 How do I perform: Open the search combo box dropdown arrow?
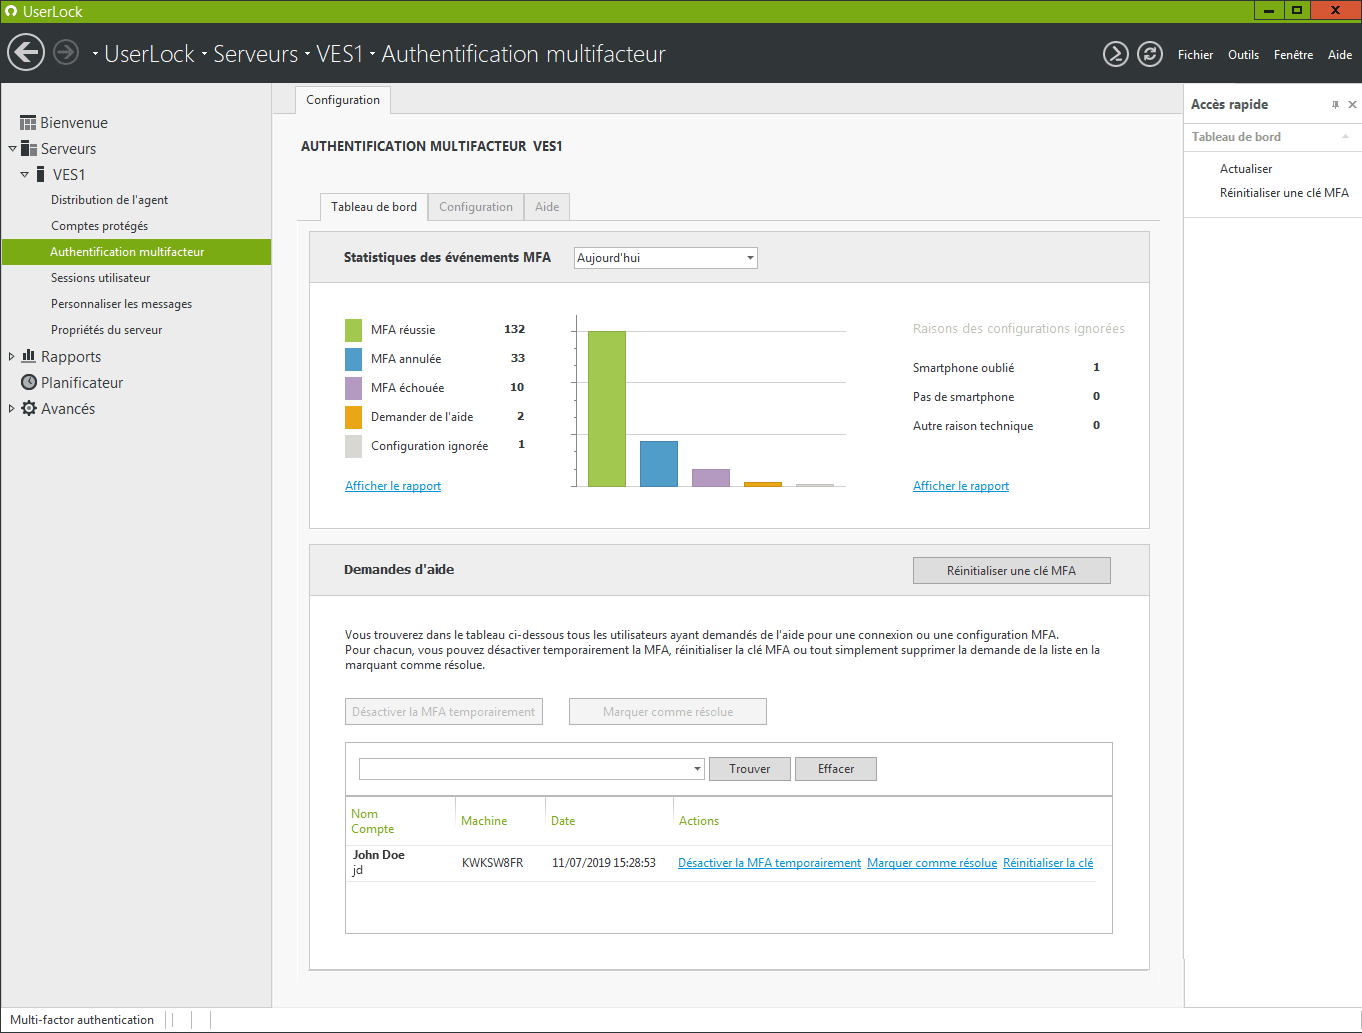click(x=697, y=769)
